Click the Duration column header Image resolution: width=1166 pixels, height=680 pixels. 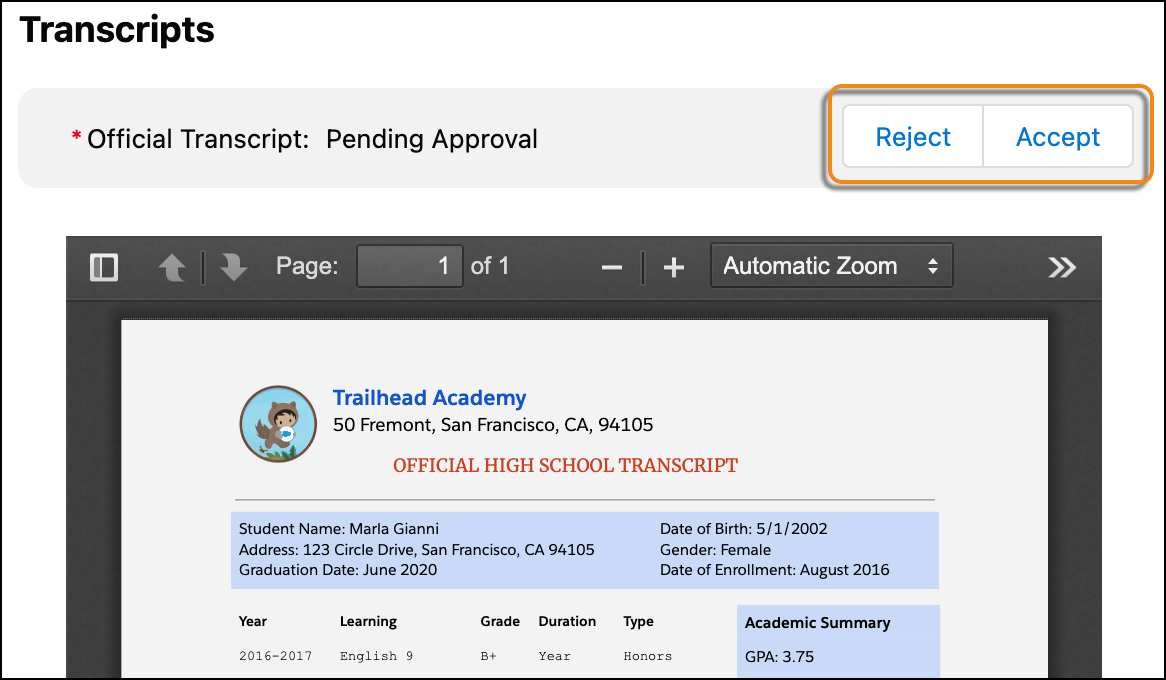(x=567, y=621)
